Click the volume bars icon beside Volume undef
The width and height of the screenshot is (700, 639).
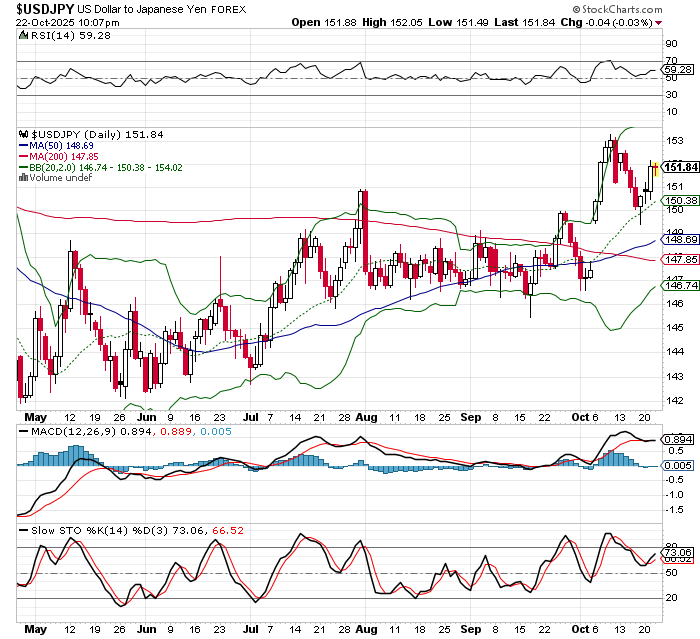pyautogui.click(x=24, y=178)
